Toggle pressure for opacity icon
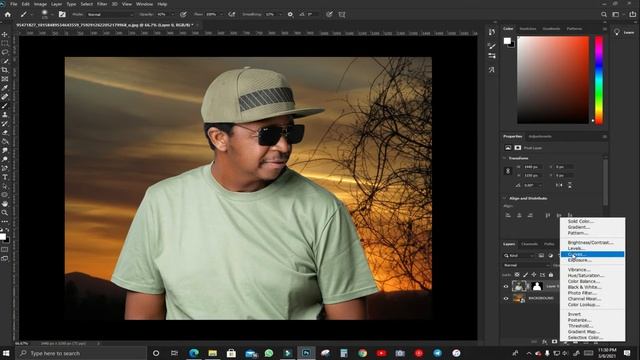 (x=183, y=14)
